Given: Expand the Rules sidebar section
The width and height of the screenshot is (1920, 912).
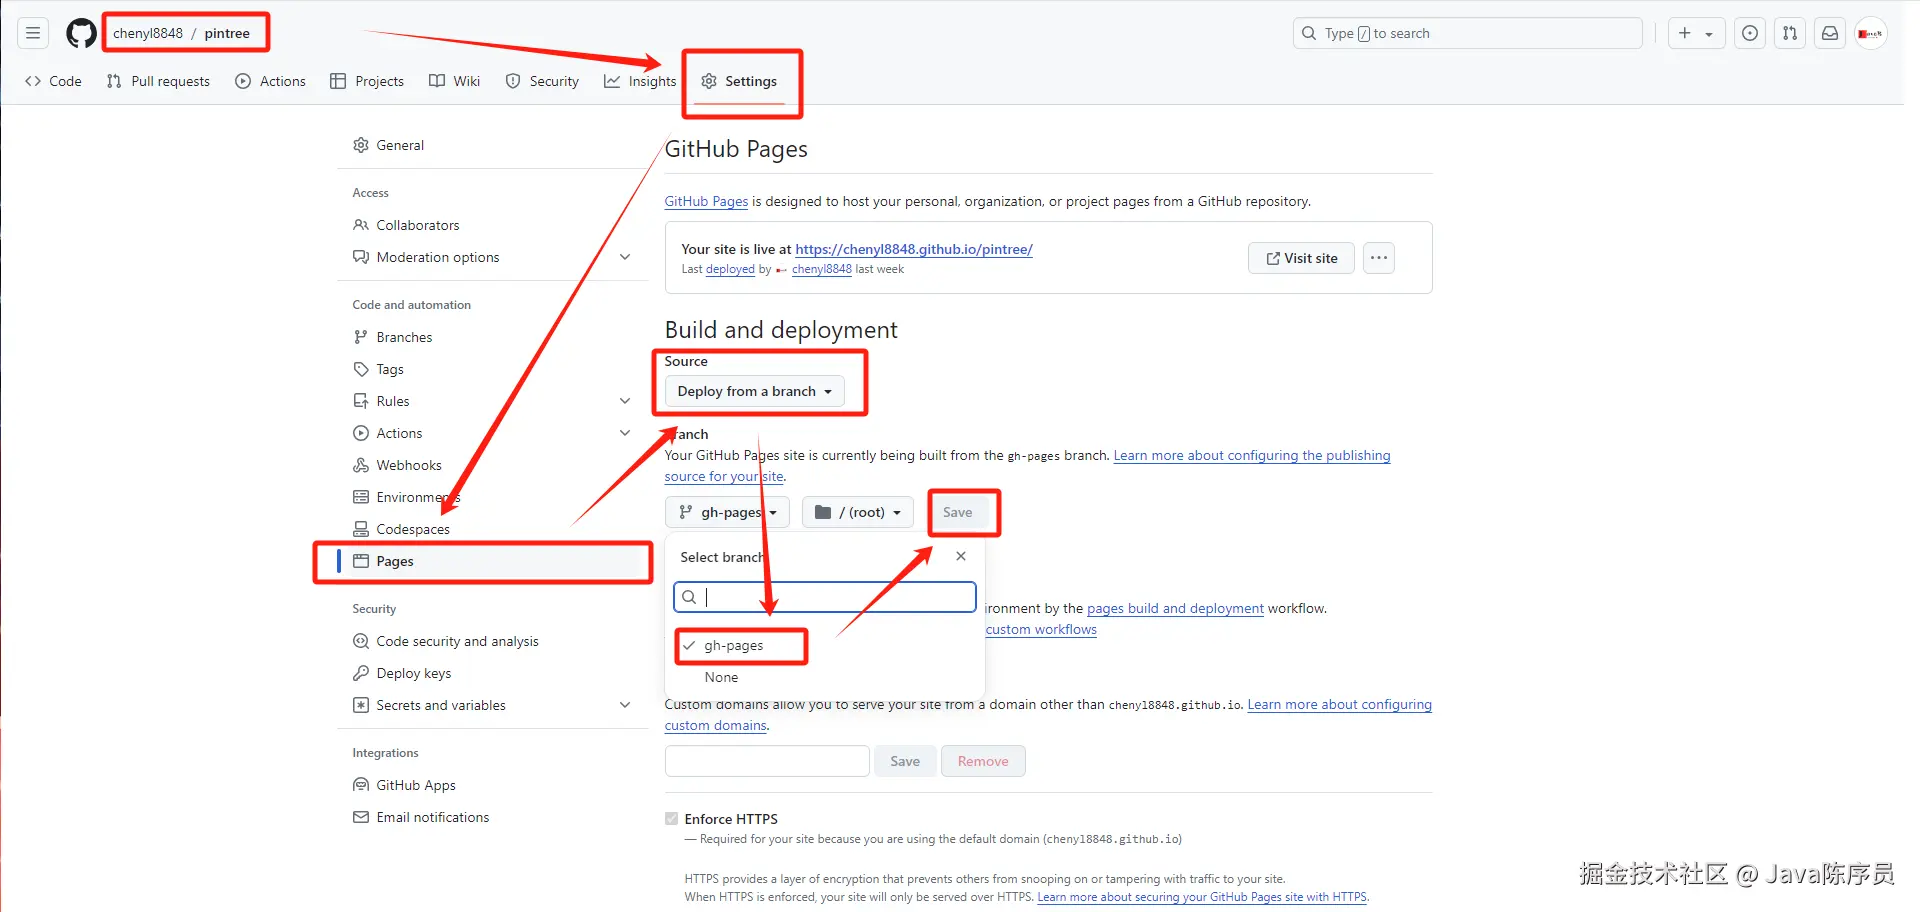Looking at the screenshot, I should pyautogui.click(x=492, y=401).
